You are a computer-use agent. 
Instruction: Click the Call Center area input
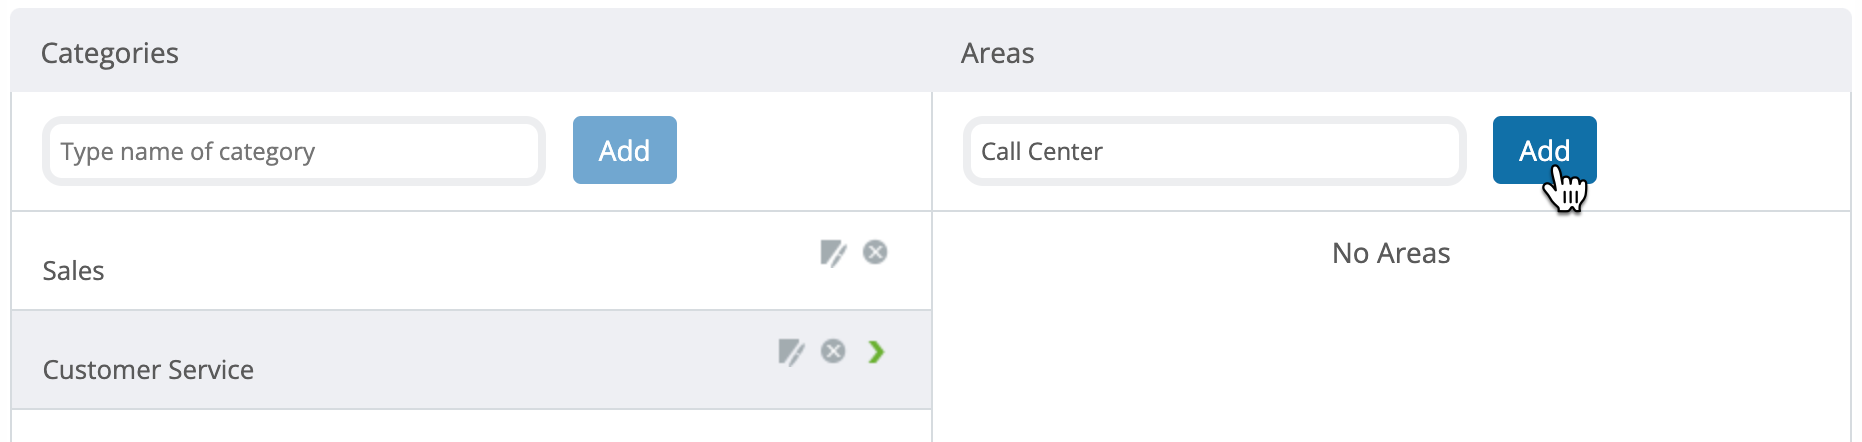1214,151
